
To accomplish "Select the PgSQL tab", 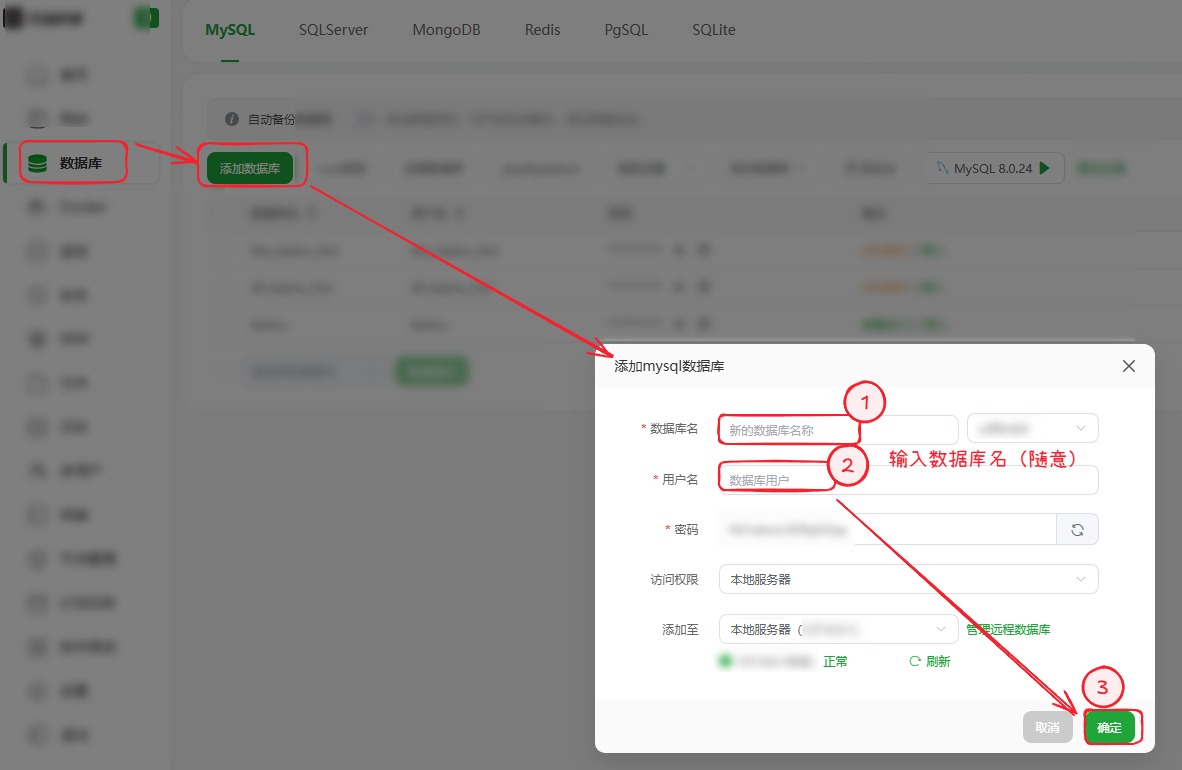I will click(626, 30).
